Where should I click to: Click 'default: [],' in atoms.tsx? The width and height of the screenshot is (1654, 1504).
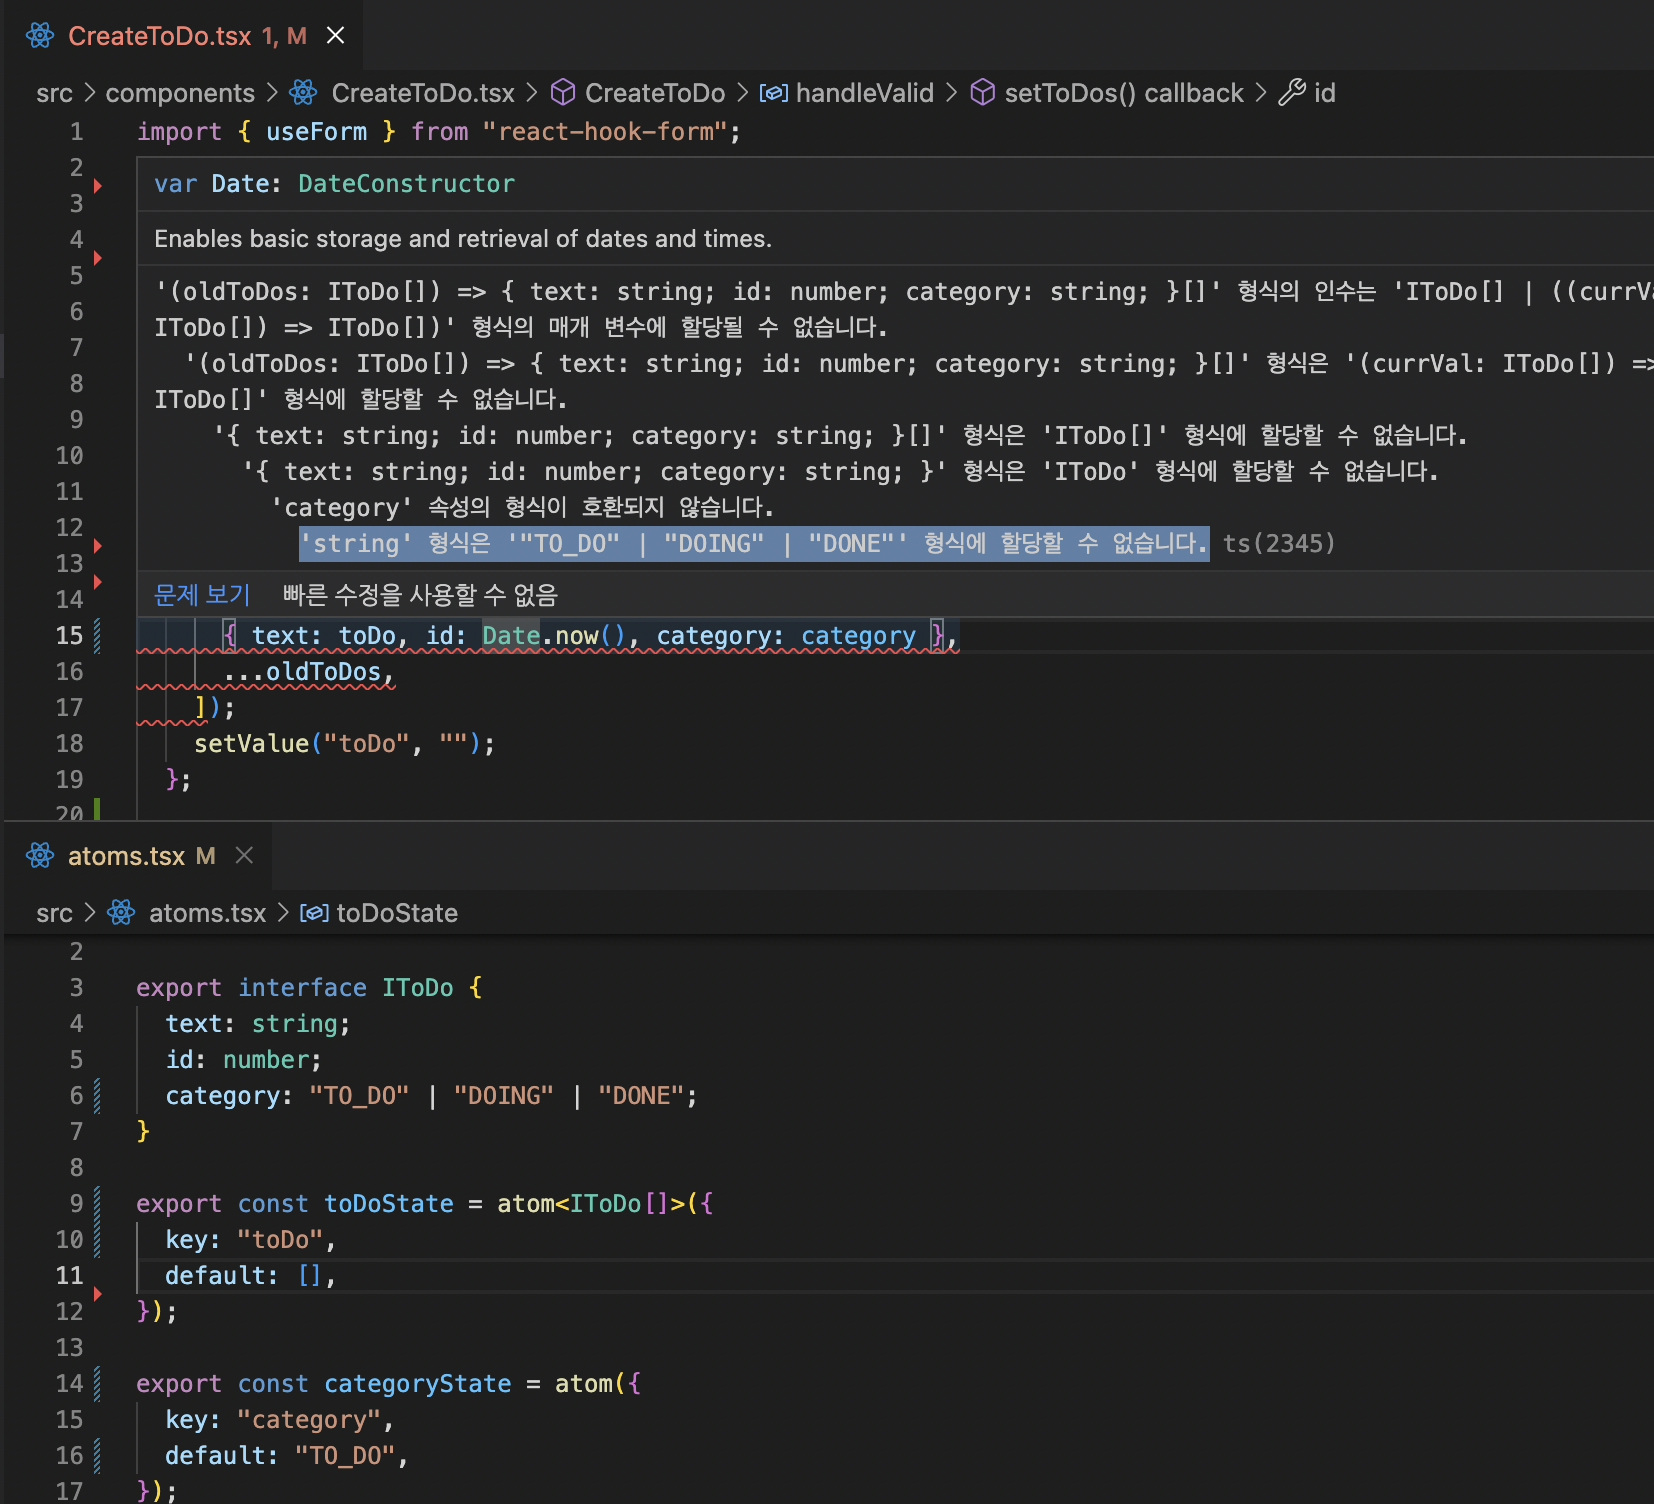[x=250, y=1276]
